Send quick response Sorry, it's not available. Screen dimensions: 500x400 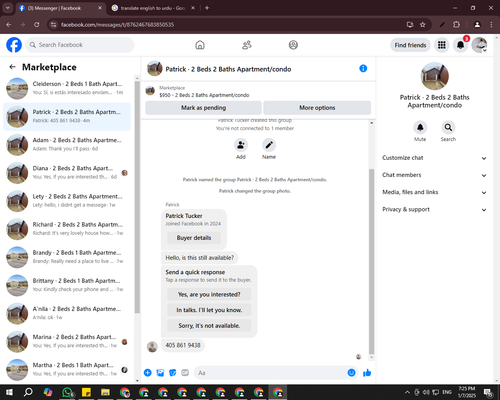coord(209,326)
